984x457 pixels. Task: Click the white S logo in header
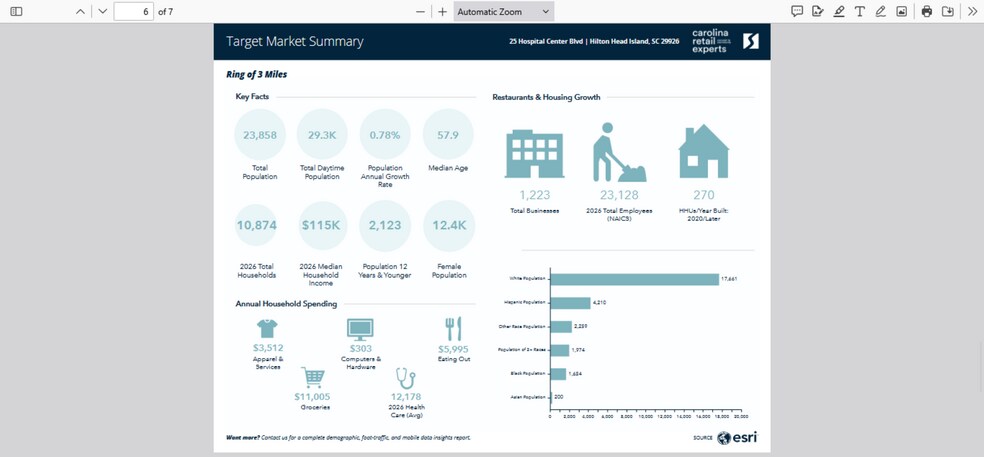tap(751, 41)
